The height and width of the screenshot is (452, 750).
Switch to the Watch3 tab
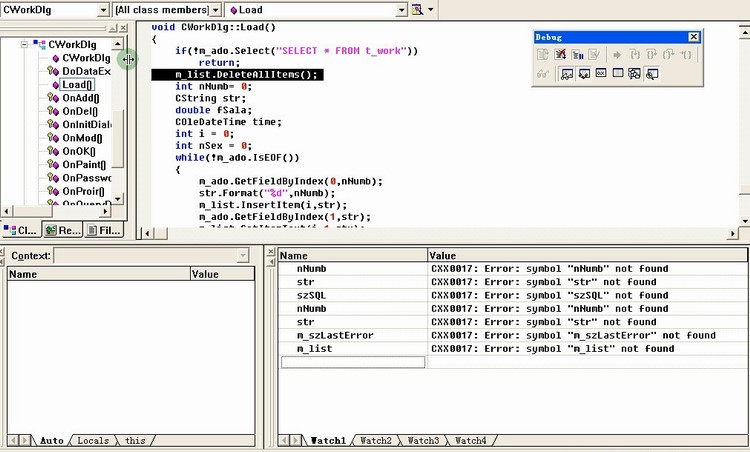(423, 441)
